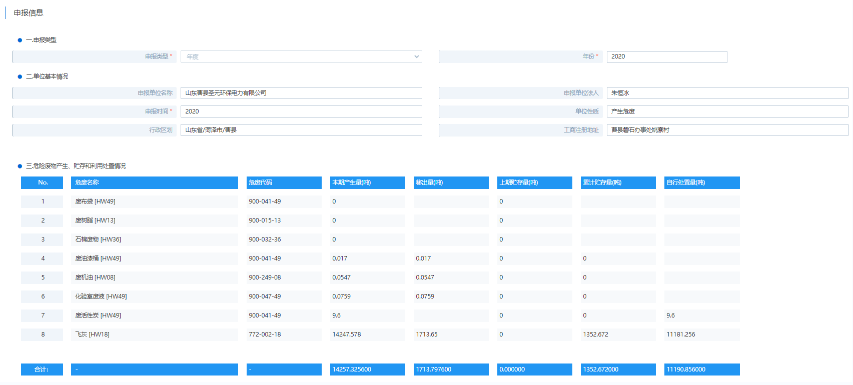The width and height of the screenshot is (853, 385).
Task: Click self-disposal value 11181.256
Action: pyautogui.click(x=702, y=334)
